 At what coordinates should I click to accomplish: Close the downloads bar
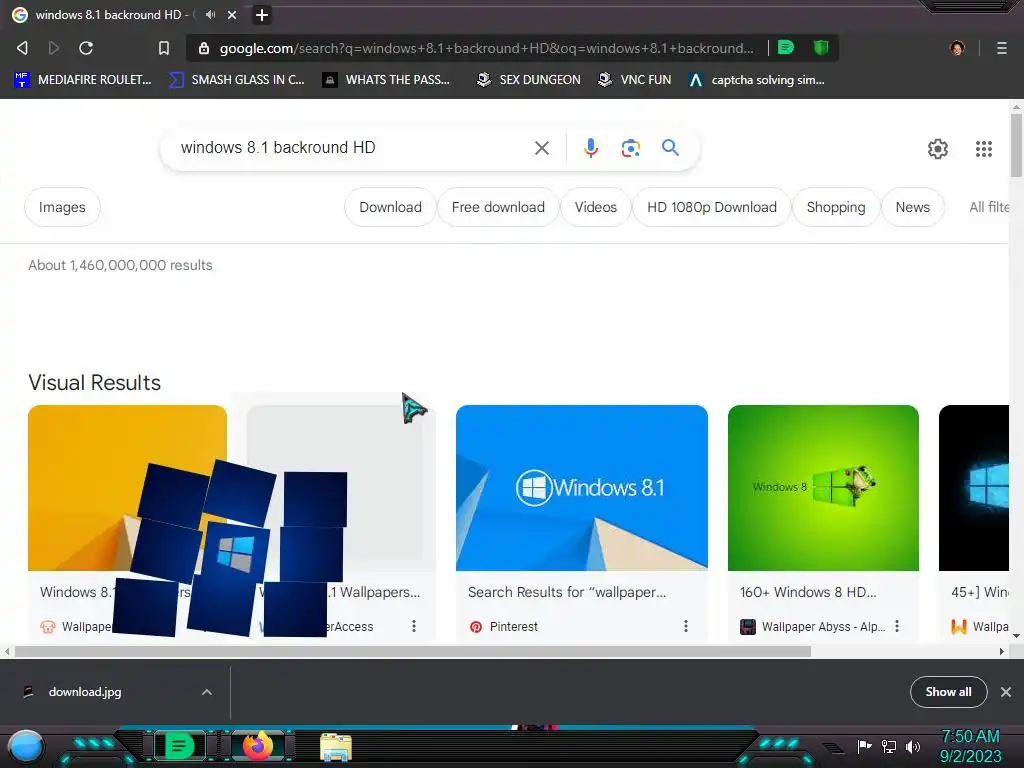[x=1006, y=692]
